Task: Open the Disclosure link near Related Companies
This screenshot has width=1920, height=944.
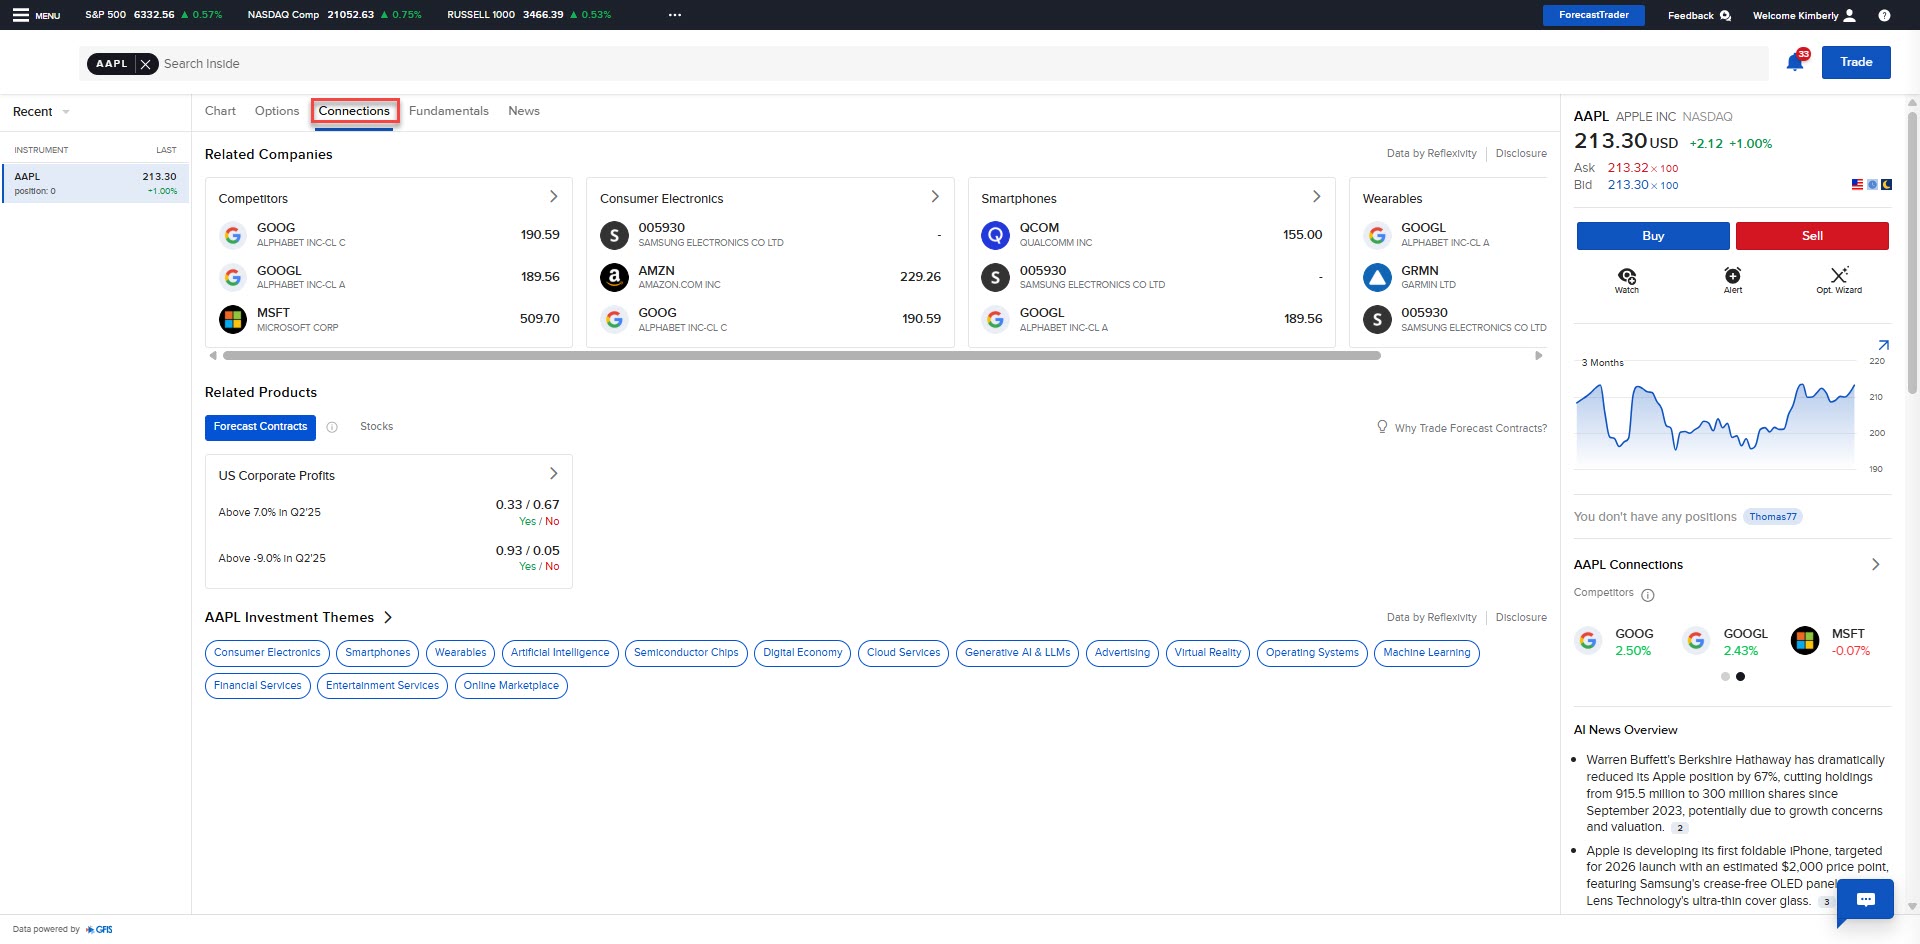Action: [x=1521, y=153]
